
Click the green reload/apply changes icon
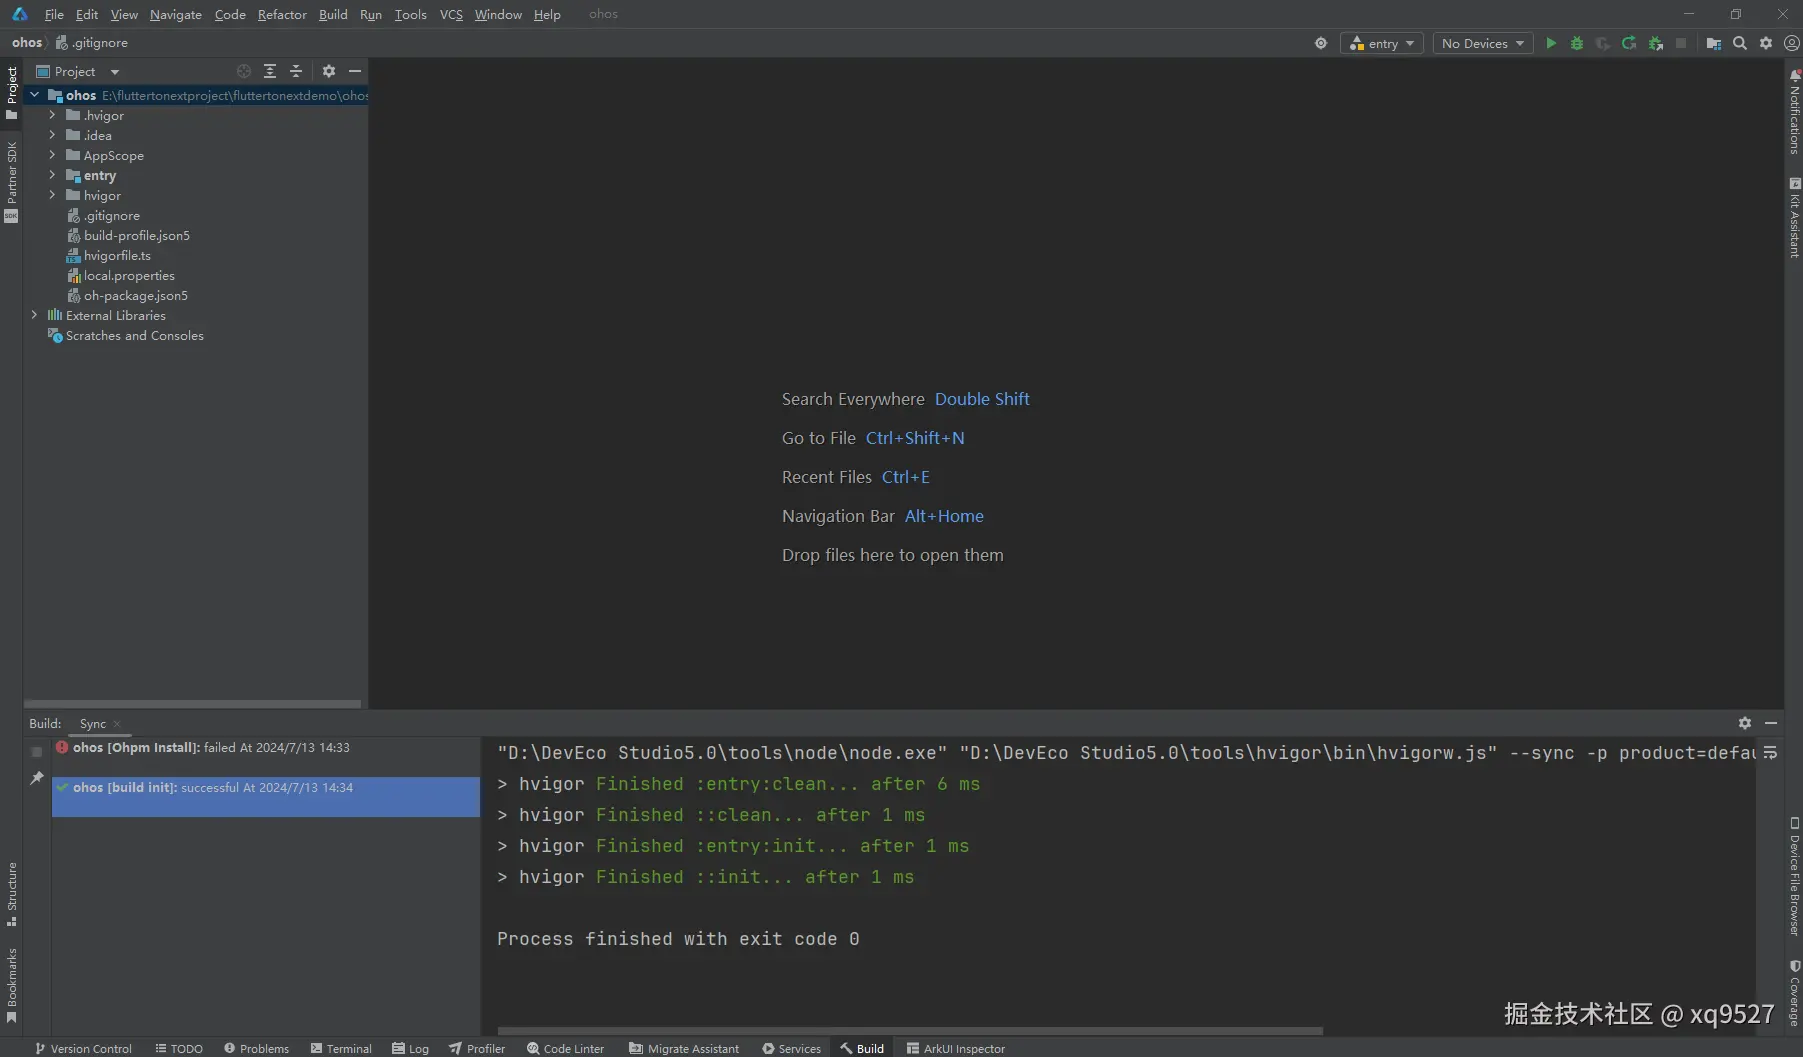(1629, 43)
